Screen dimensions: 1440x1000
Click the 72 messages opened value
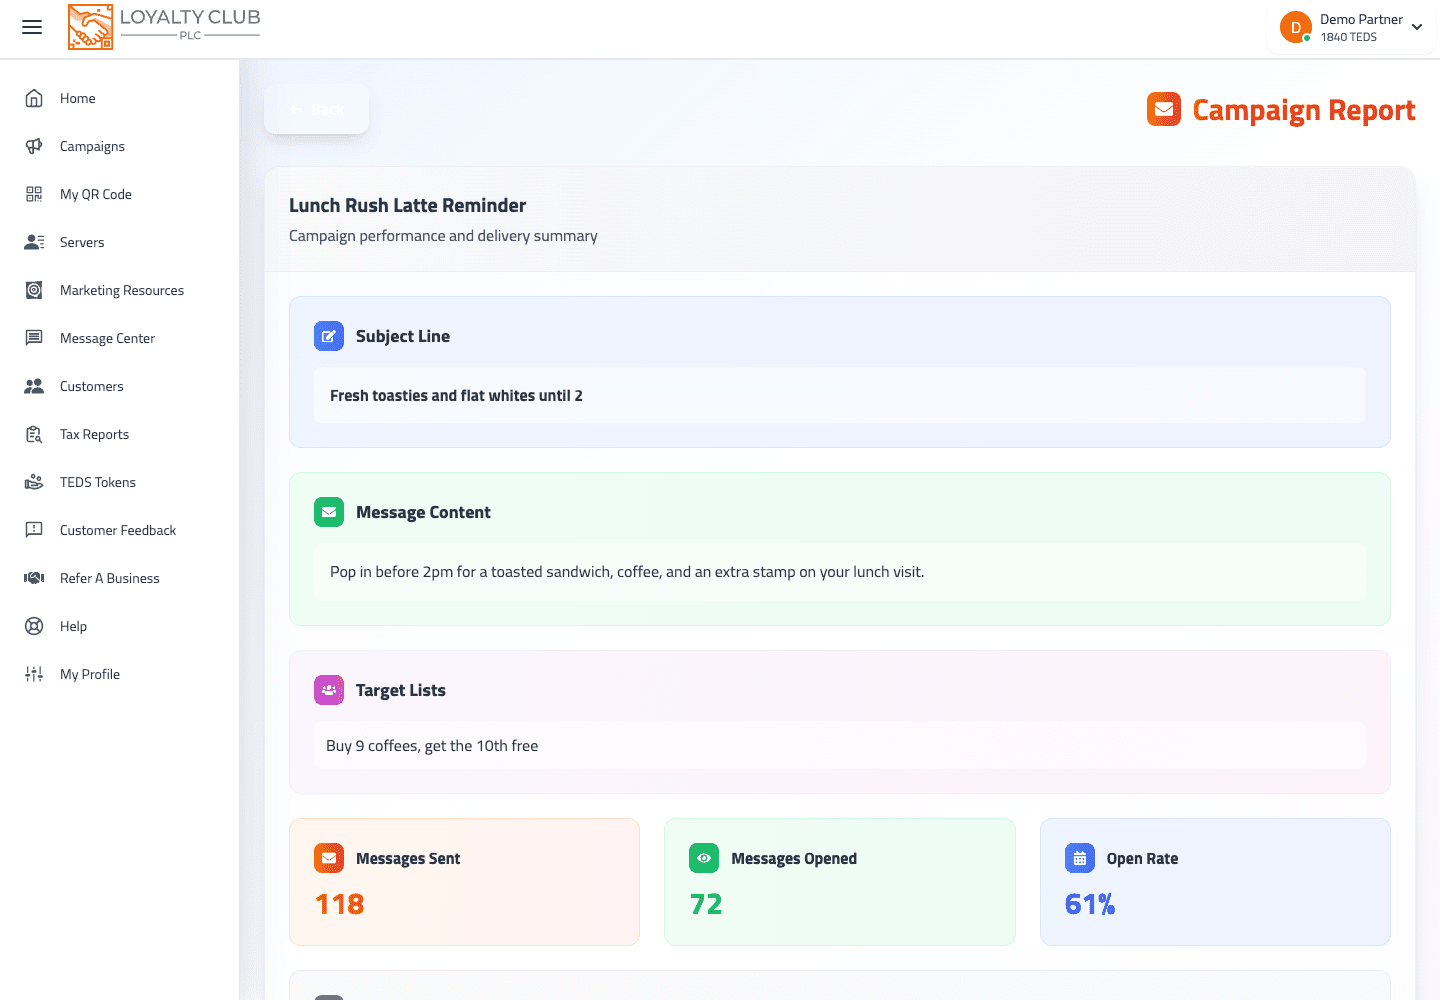point(706,904)
